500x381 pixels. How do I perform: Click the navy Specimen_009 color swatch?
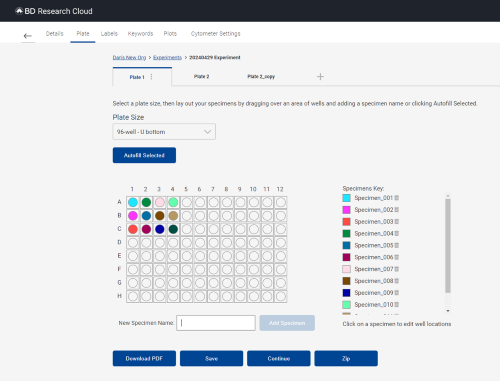346,293
